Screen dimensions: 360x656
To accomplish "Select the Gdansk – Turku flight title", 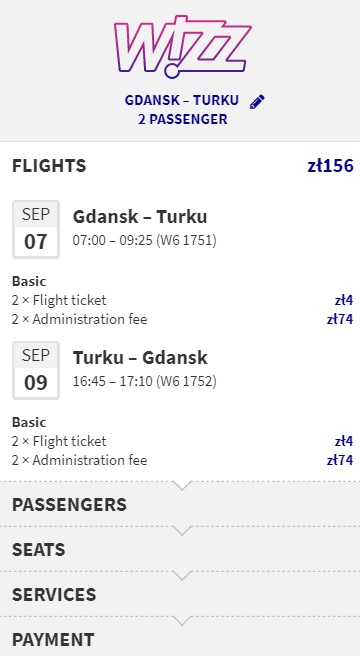I will [x=140, y=217].
